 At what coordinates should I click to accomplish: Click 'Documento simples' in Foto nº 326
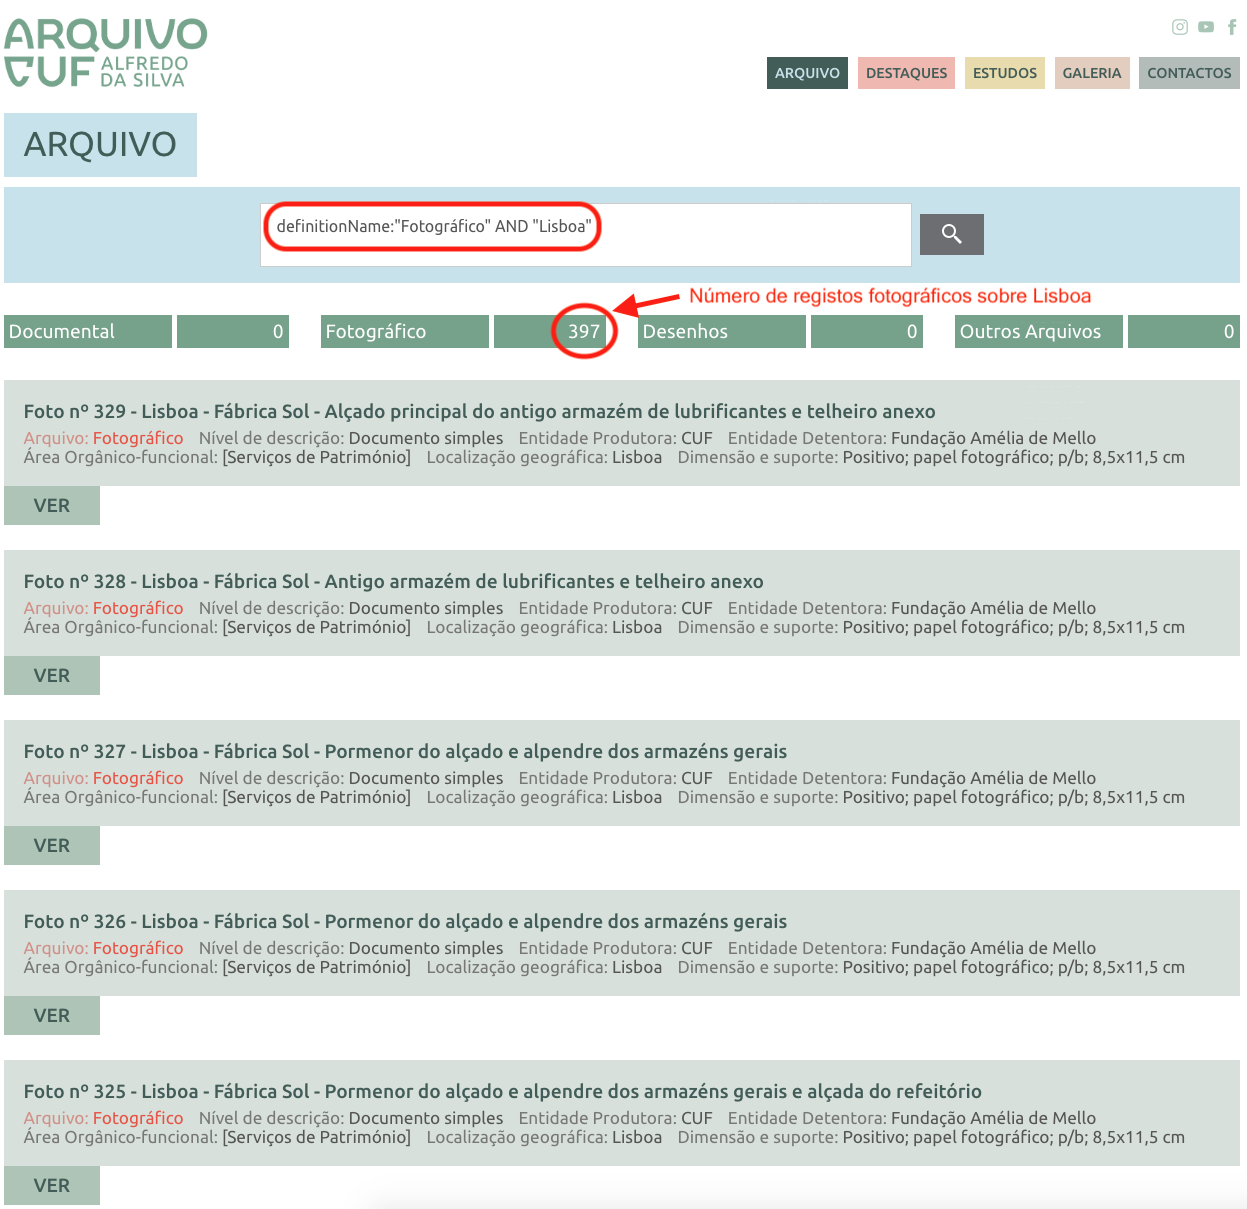(426, 948)
